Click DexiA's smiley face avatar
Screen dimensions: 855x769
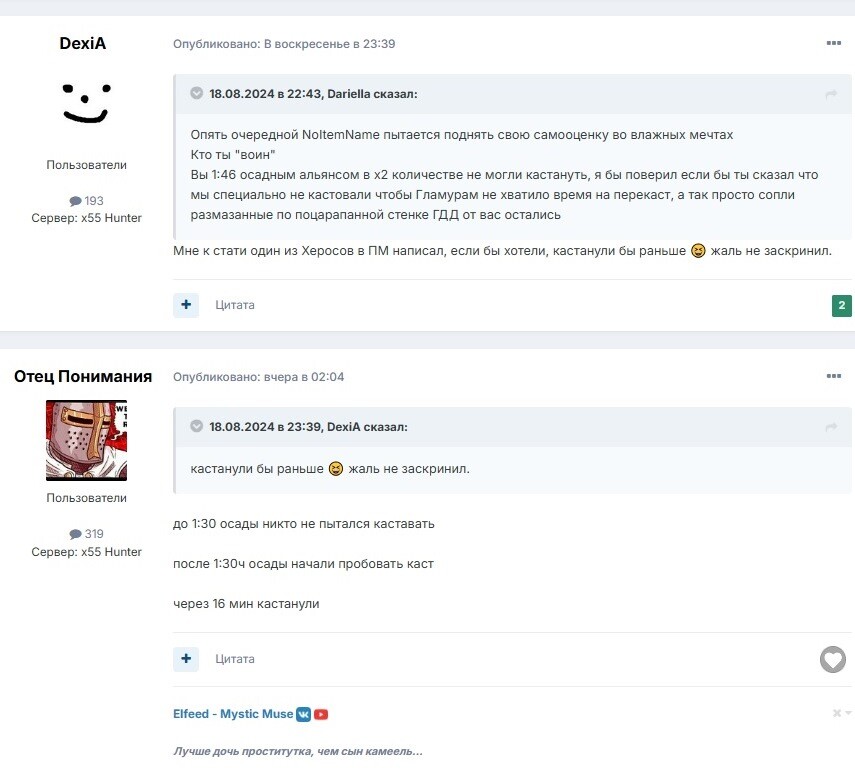tap(86, 103)
